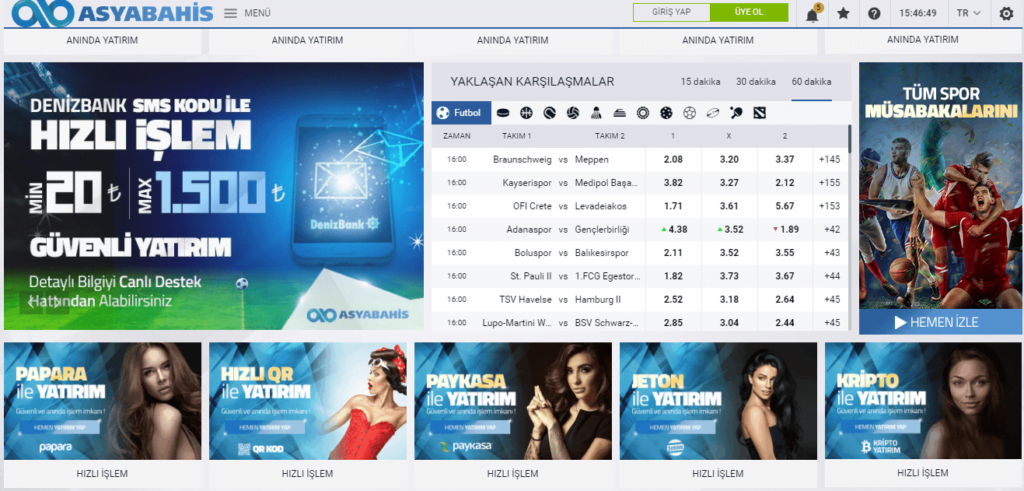Open +153 markets for OFI Crete match
Screen dimensions: 1024x491
[830, 206]
